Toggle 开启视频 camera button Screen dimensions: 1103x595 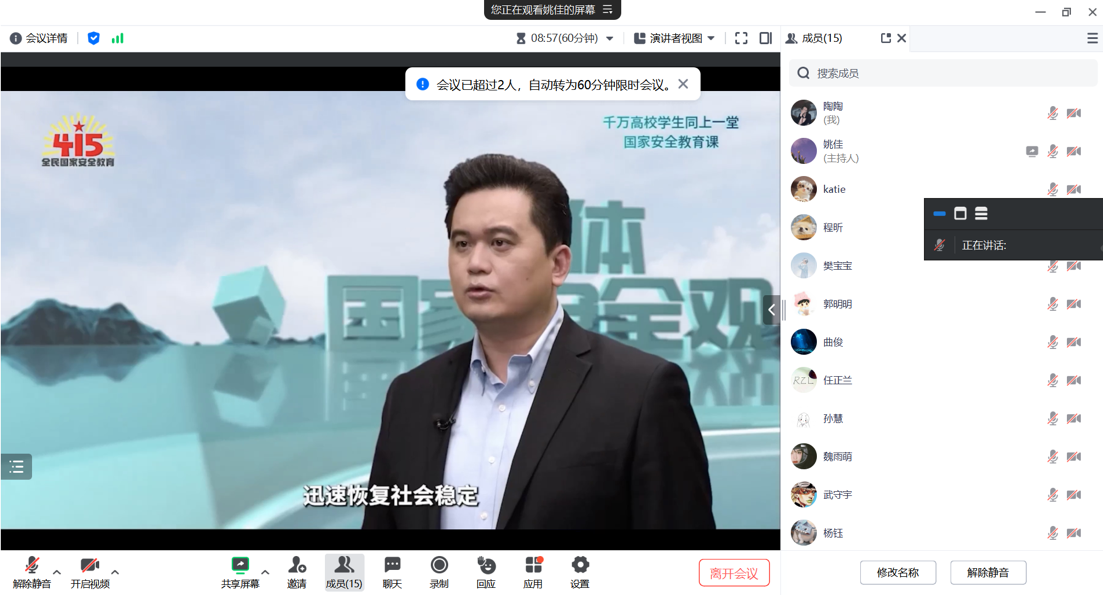tap(90, 566)
